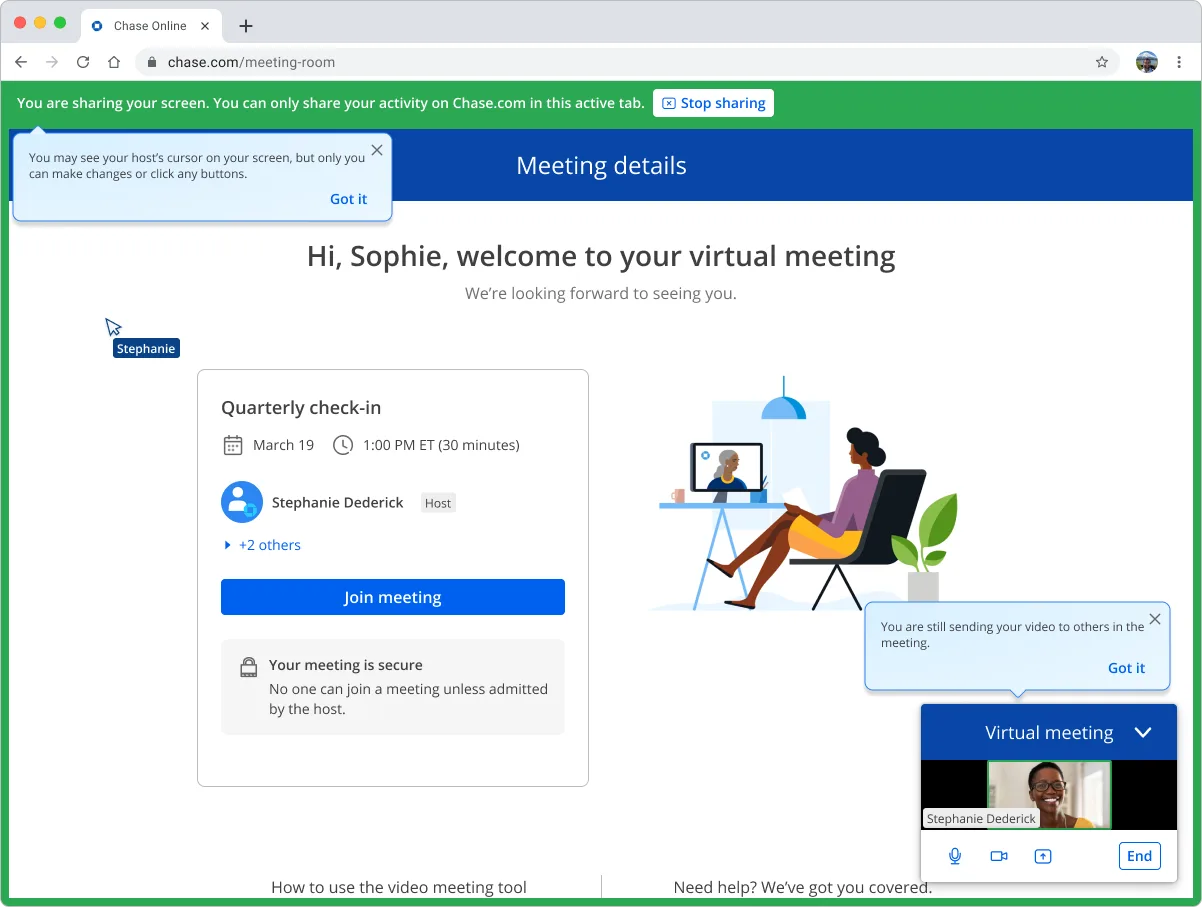Click Stephanie Dederick's host avatar icon
Image resolution: width=1202 pixels, height=914 pixels.
[x=241, y=502]
